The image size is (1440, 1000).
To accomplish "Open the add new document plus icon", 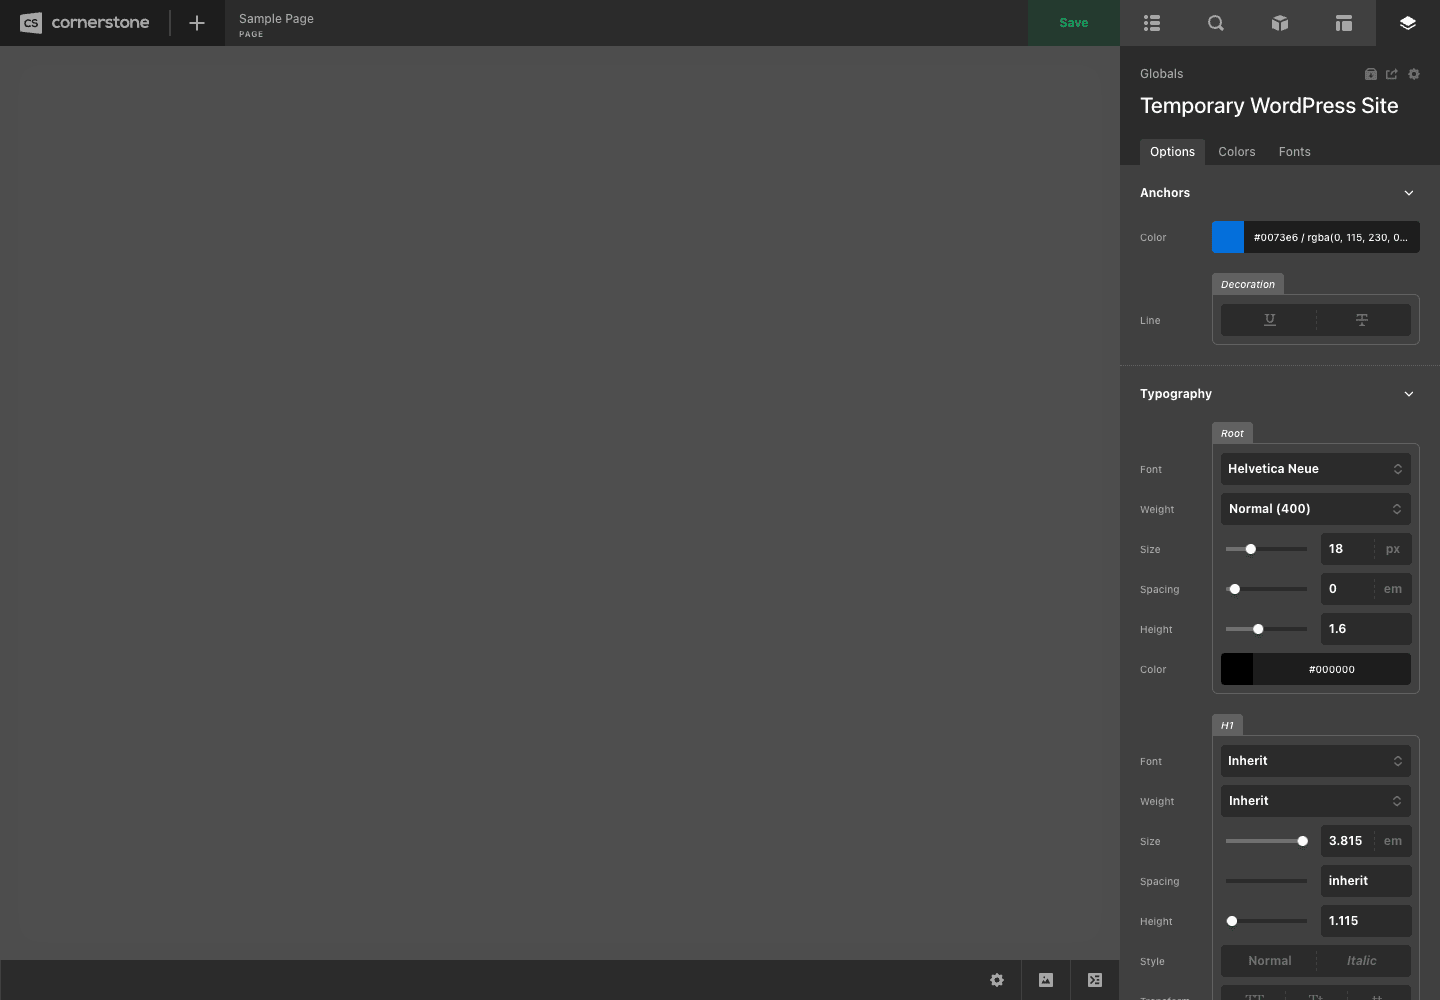I will coord(197,23).
